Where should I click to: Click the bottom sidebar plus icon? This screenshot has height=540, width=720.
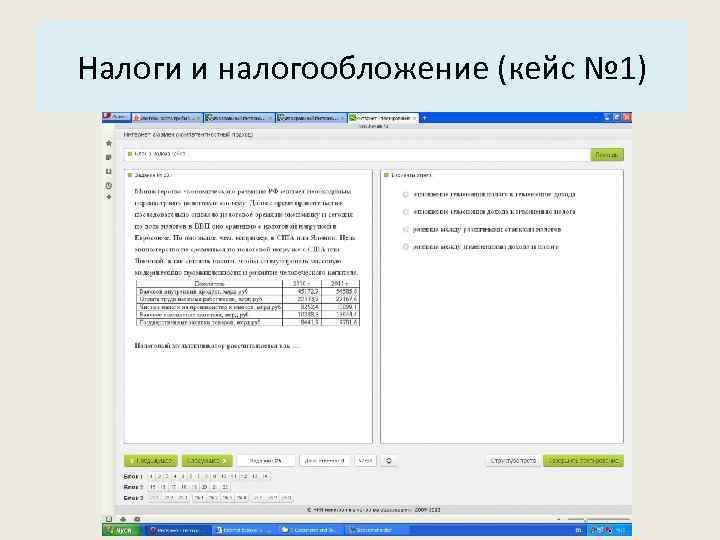tap(109, 197)
